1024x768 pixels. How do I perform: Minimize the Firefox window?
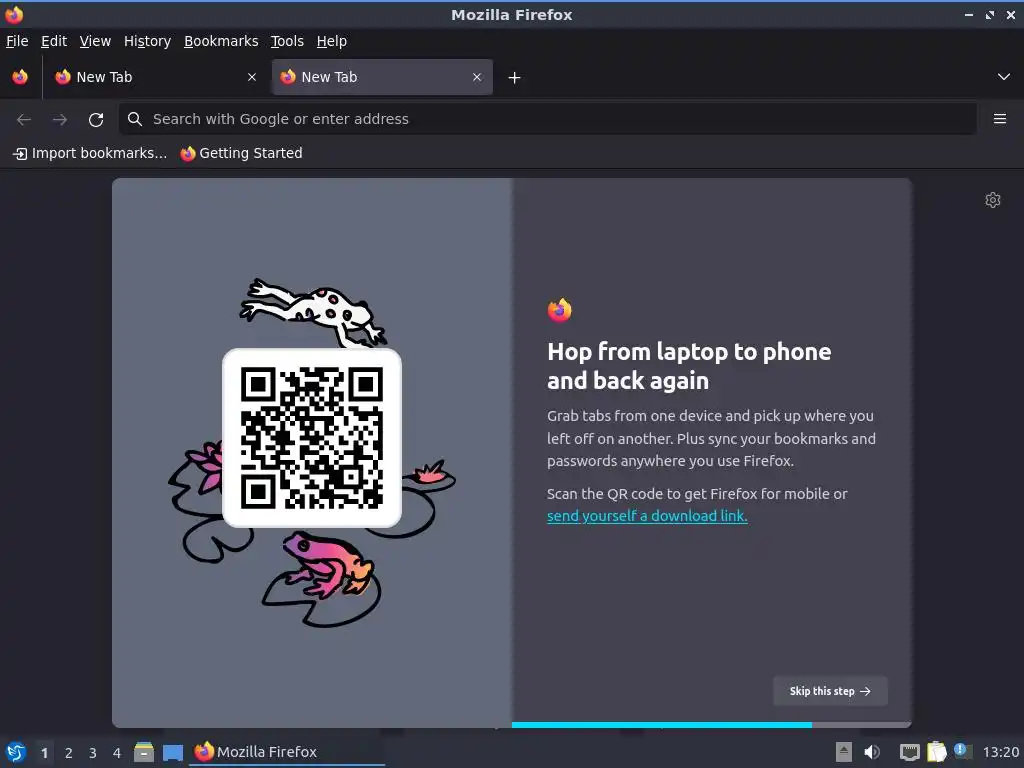(968, 15)
